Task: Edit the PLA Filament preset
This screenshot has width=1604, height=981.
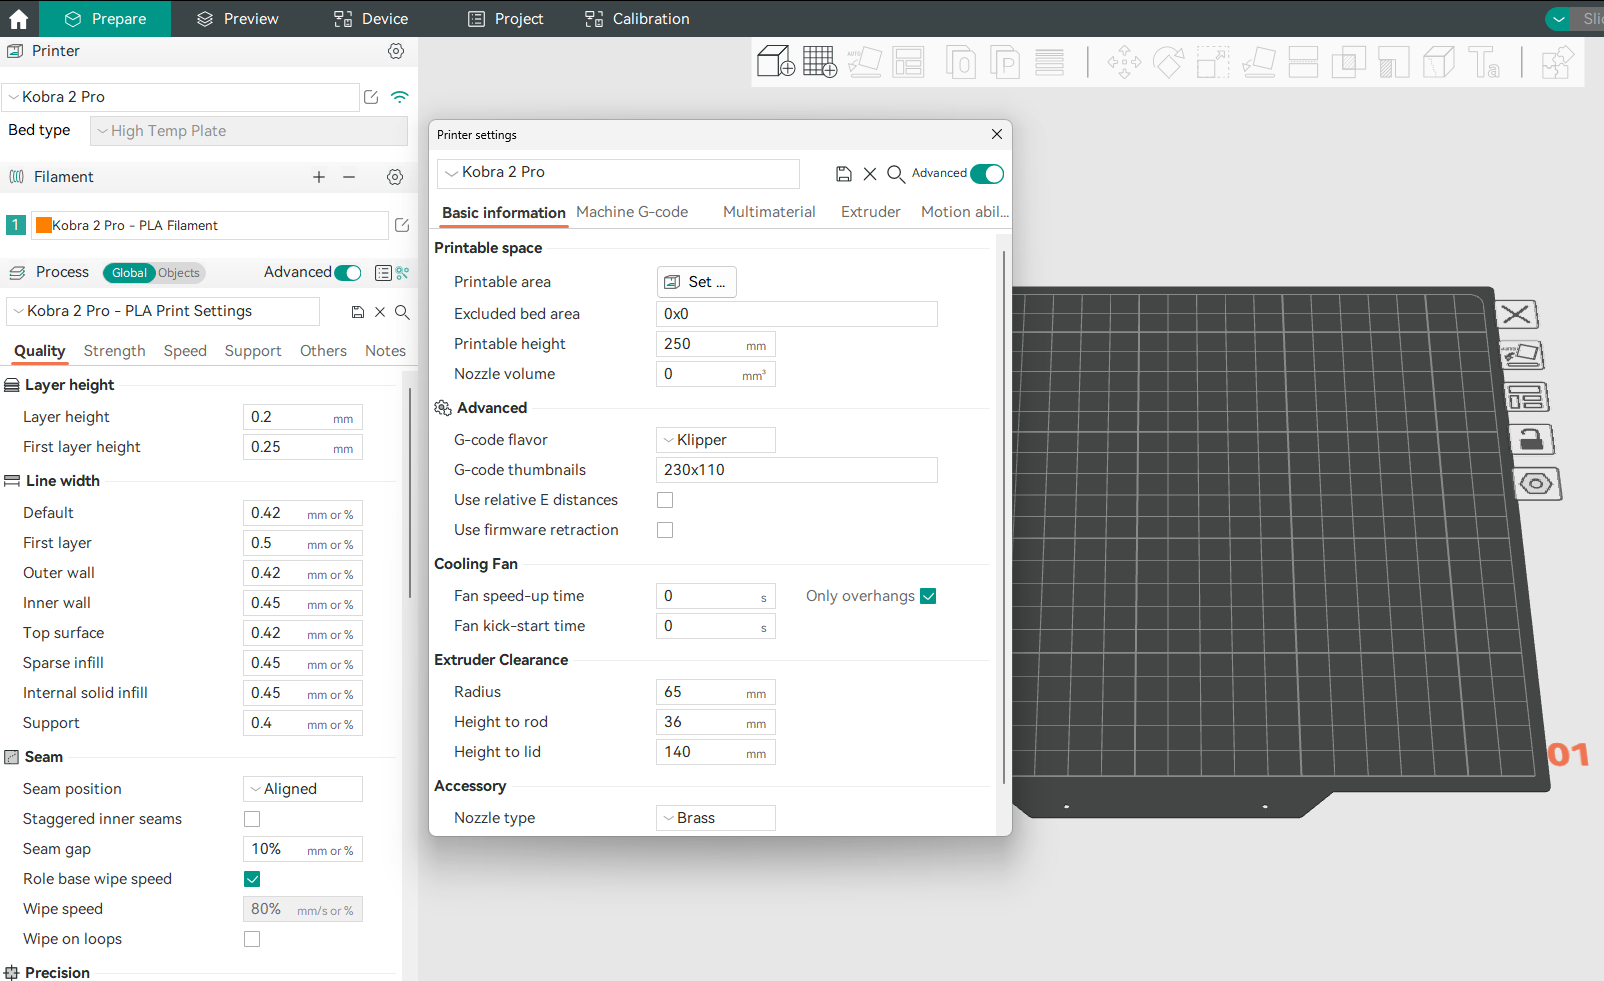Action: click(402, 225)
